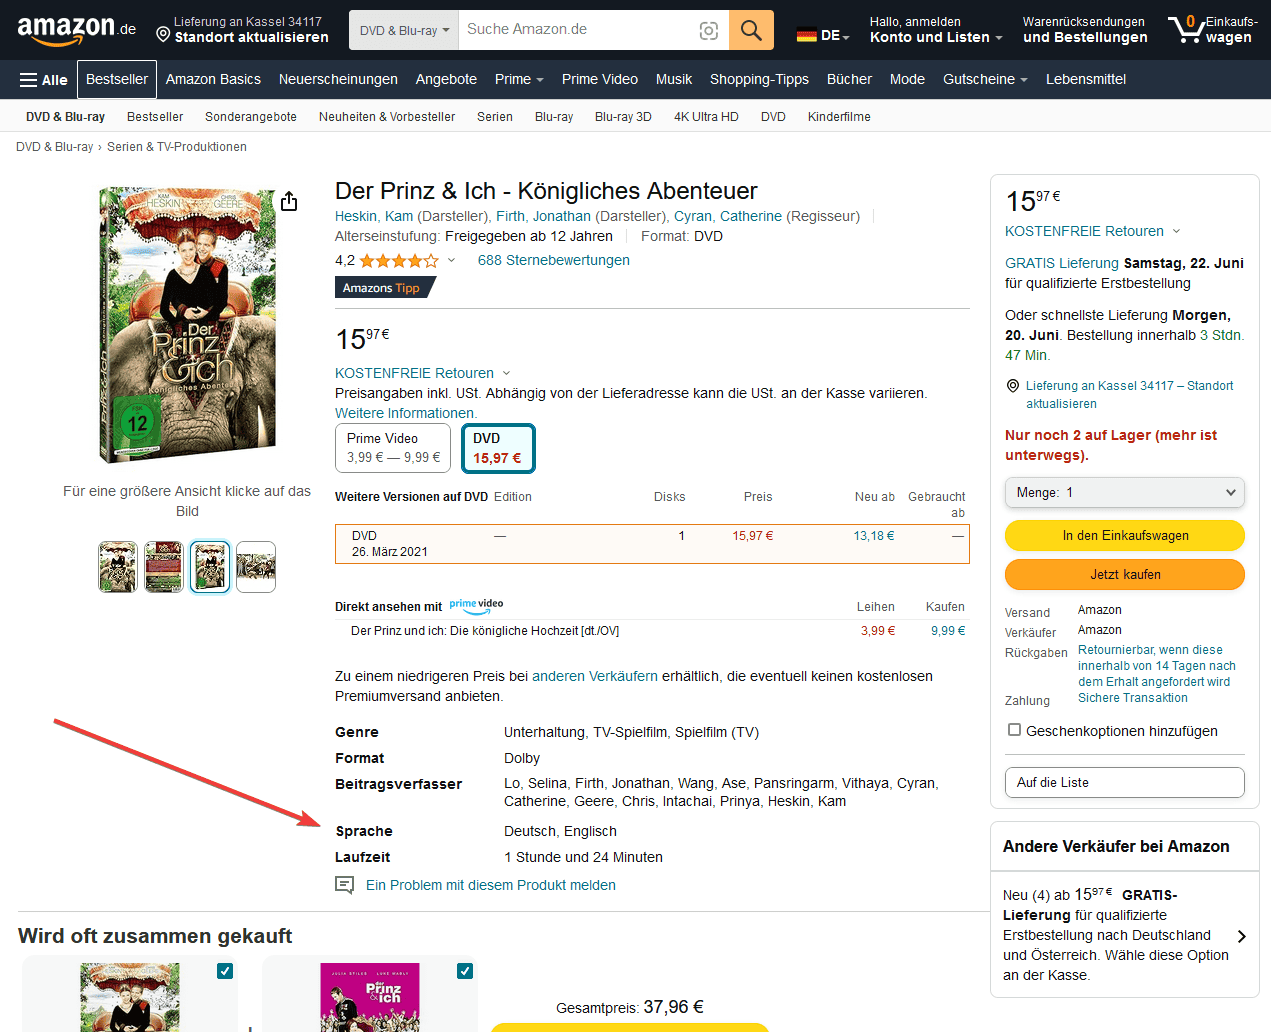Screen dimensions: 1271x1032
Task: Open the DVD & Blu-ray search category dropdown
Action: (x=404, y=30)
